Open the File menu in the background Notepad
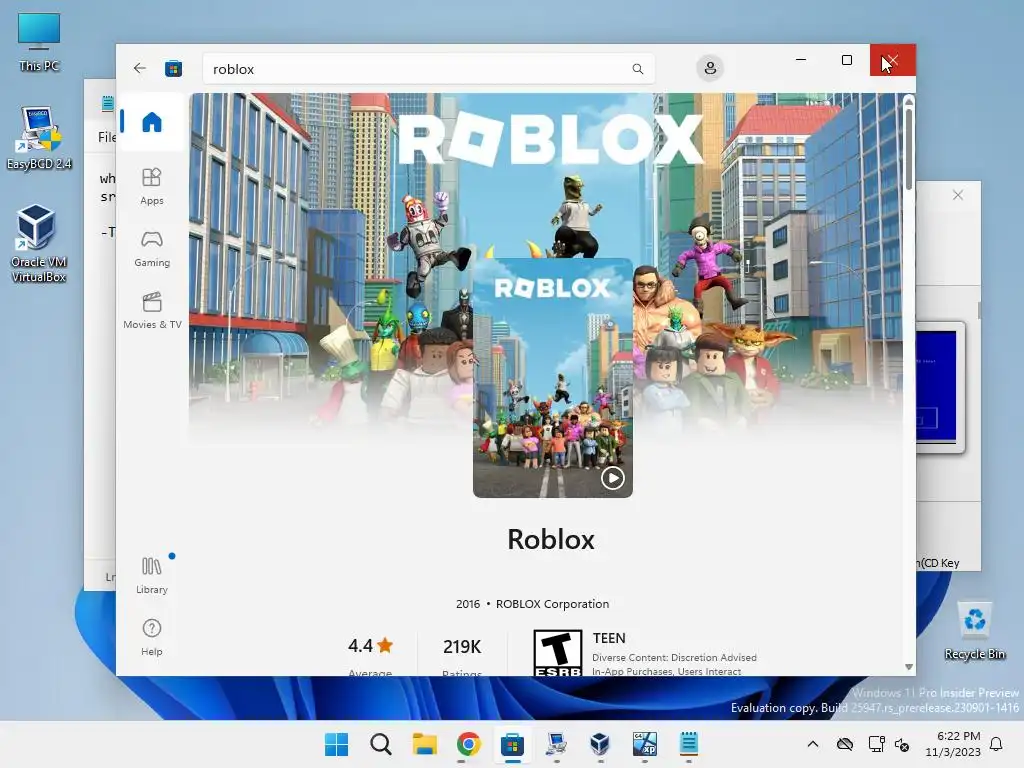The height and width of the screenshot is (768, 1024). point(106,137)
